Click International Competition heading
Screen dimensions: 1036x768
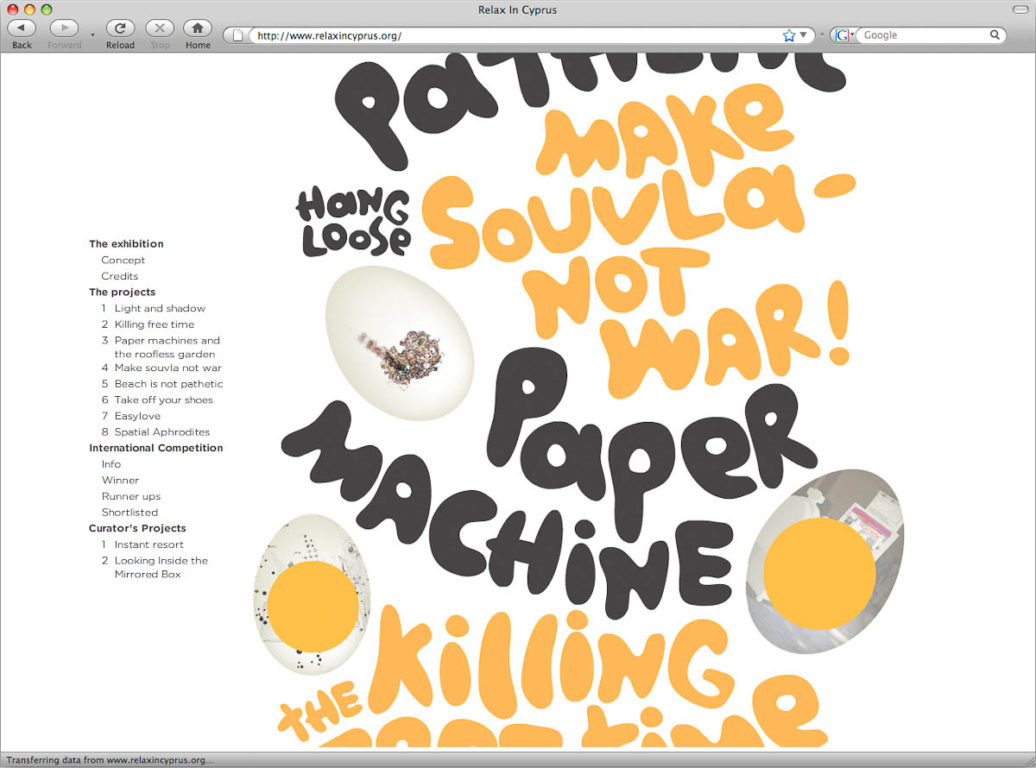pyautogui.click(x=156, y=448)
